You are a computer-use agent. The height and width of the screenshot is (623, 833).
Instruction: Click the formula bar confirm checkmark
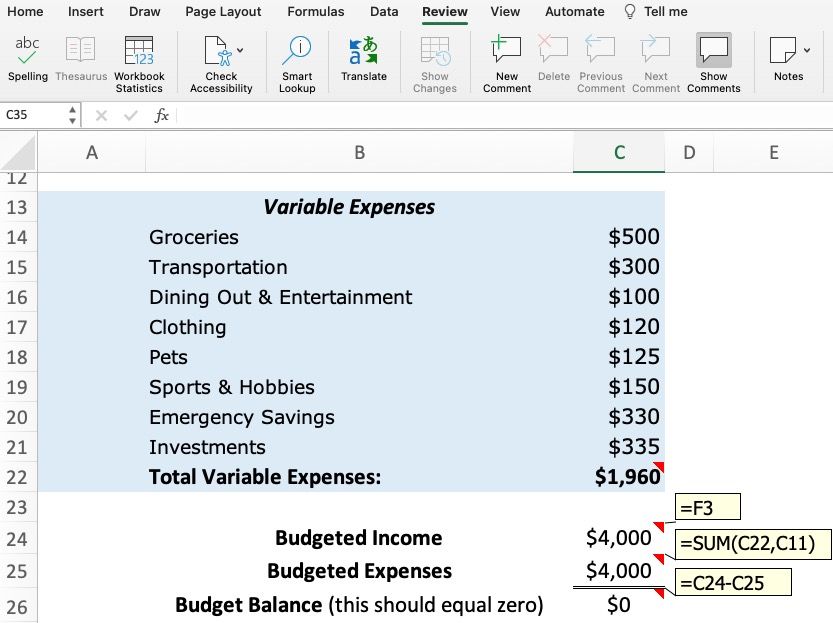pos(131,115)
